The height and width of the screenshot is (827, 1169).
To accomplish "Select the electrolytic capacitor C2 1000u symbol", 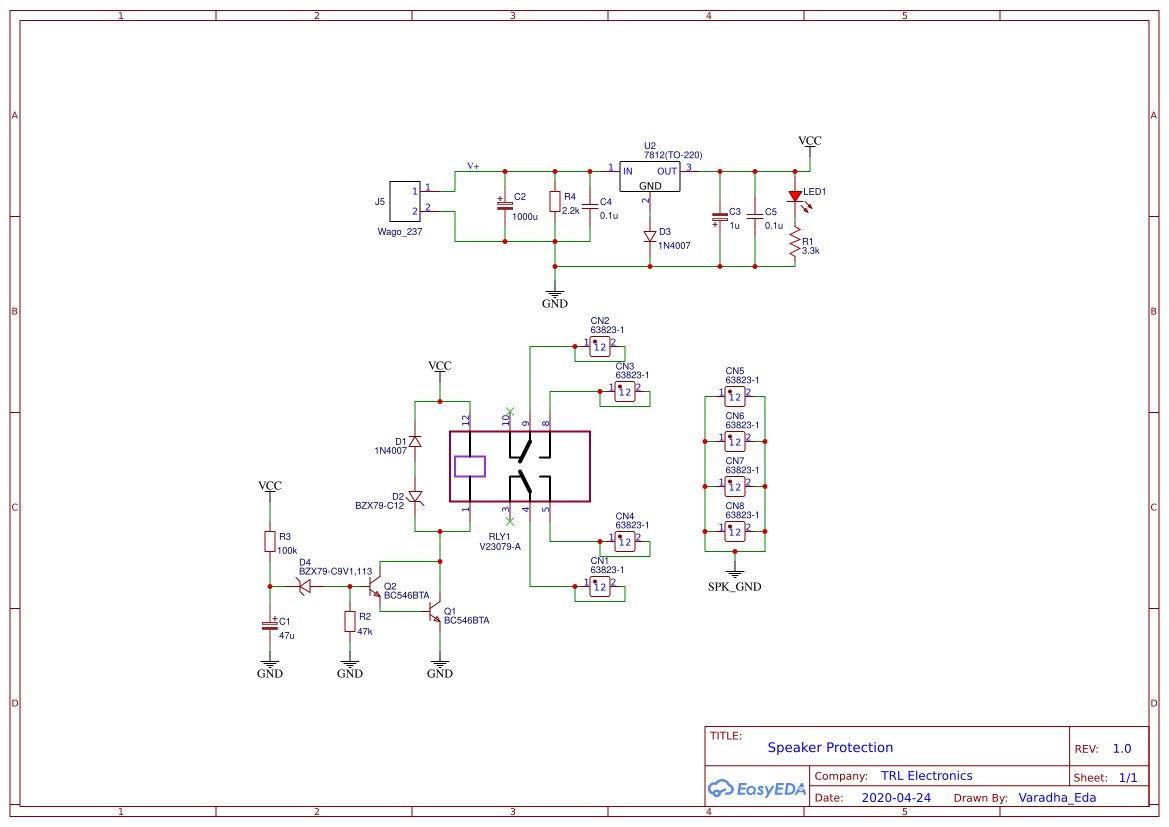I will (x=505, y=208).
